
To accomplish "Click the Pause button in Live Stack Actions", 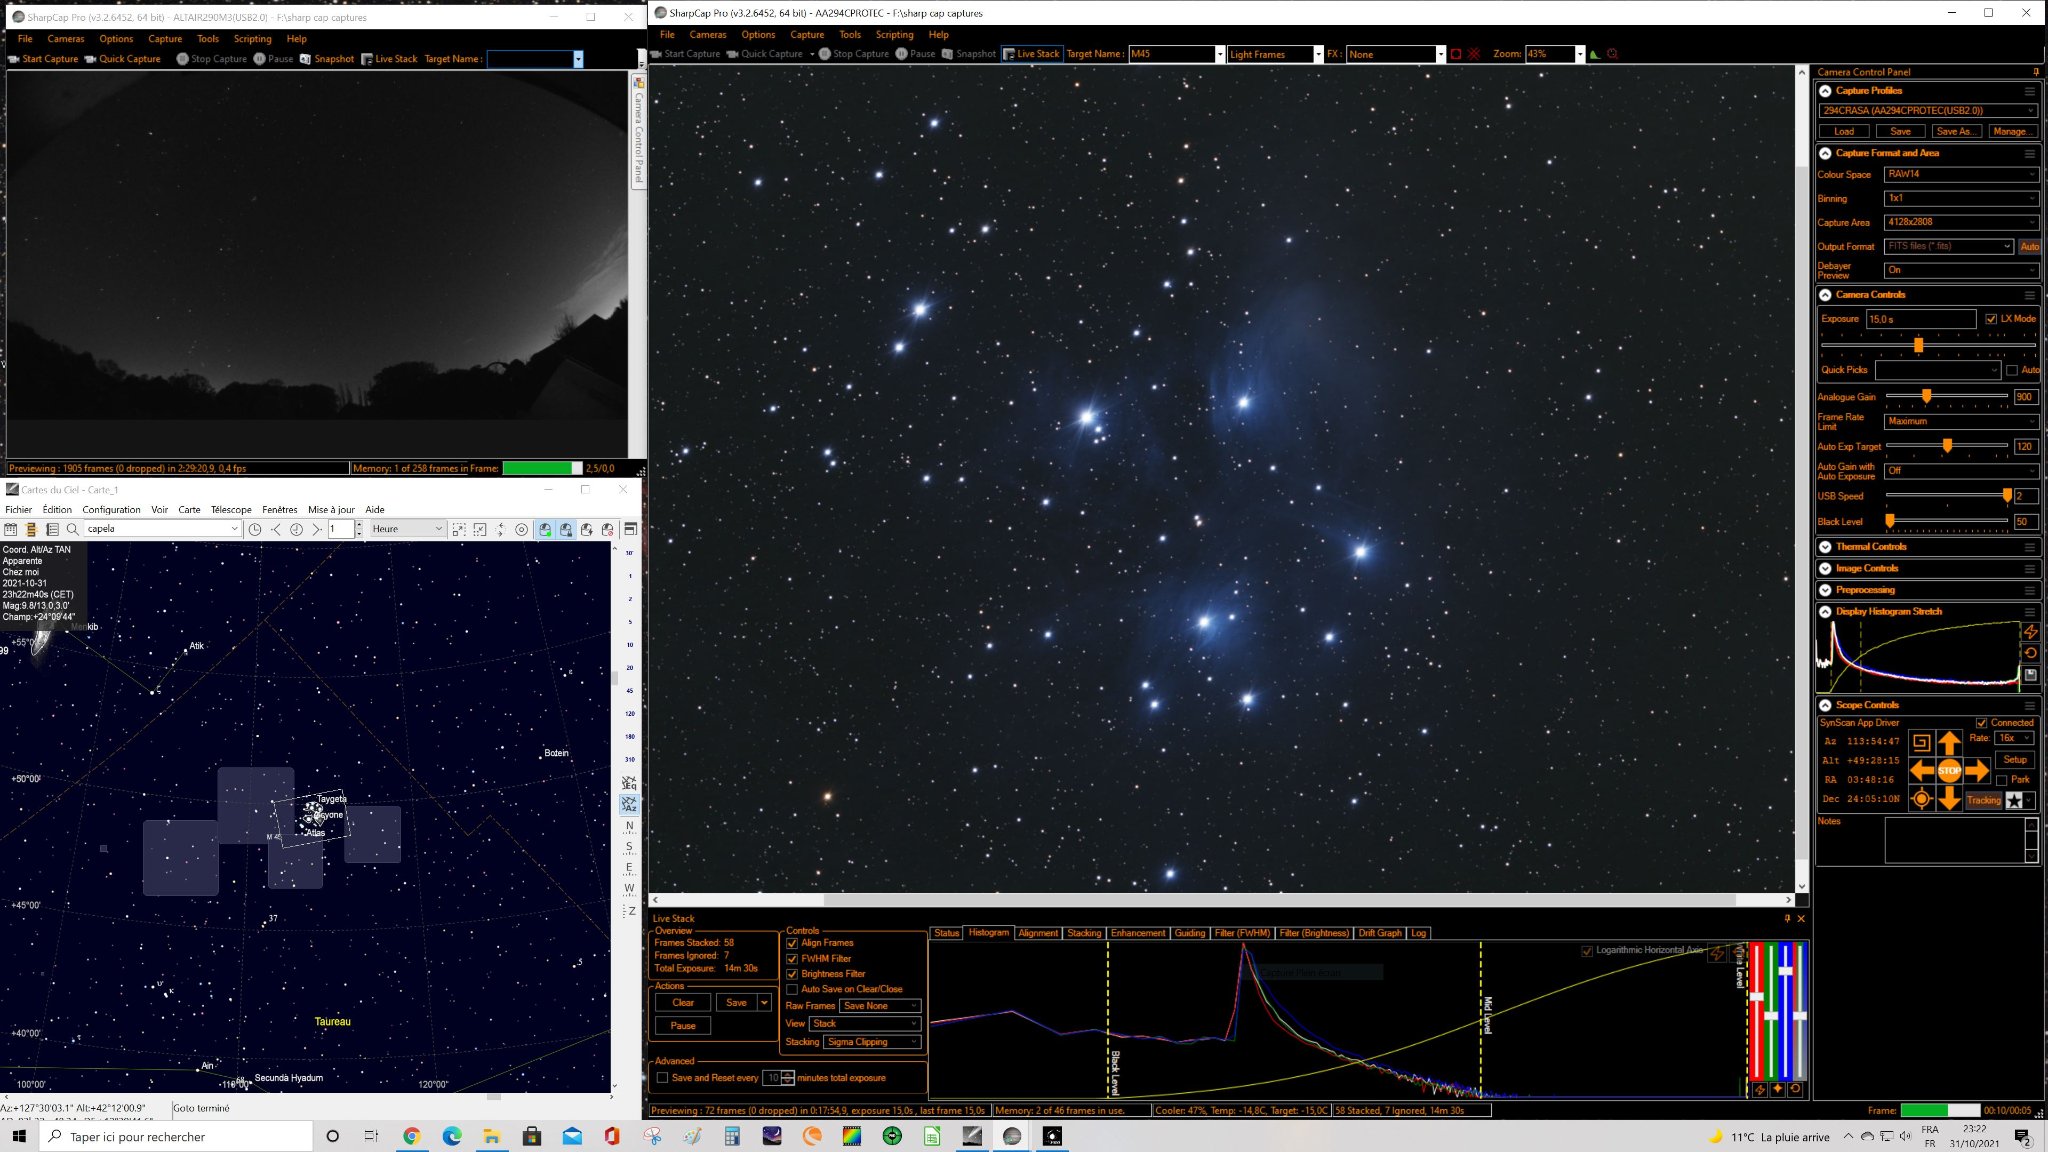I will pos(683,1026).
